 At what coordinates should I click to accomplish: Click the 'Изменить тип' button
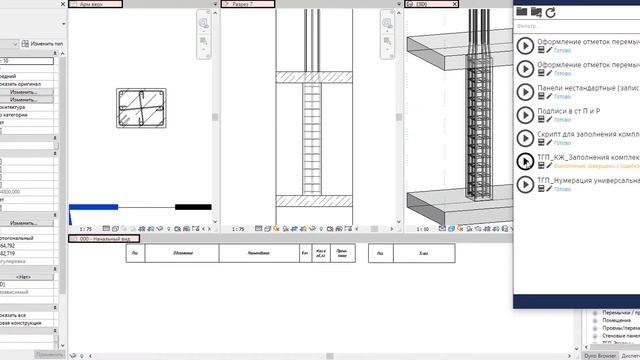pyautogui.click(x=42, y=44)
